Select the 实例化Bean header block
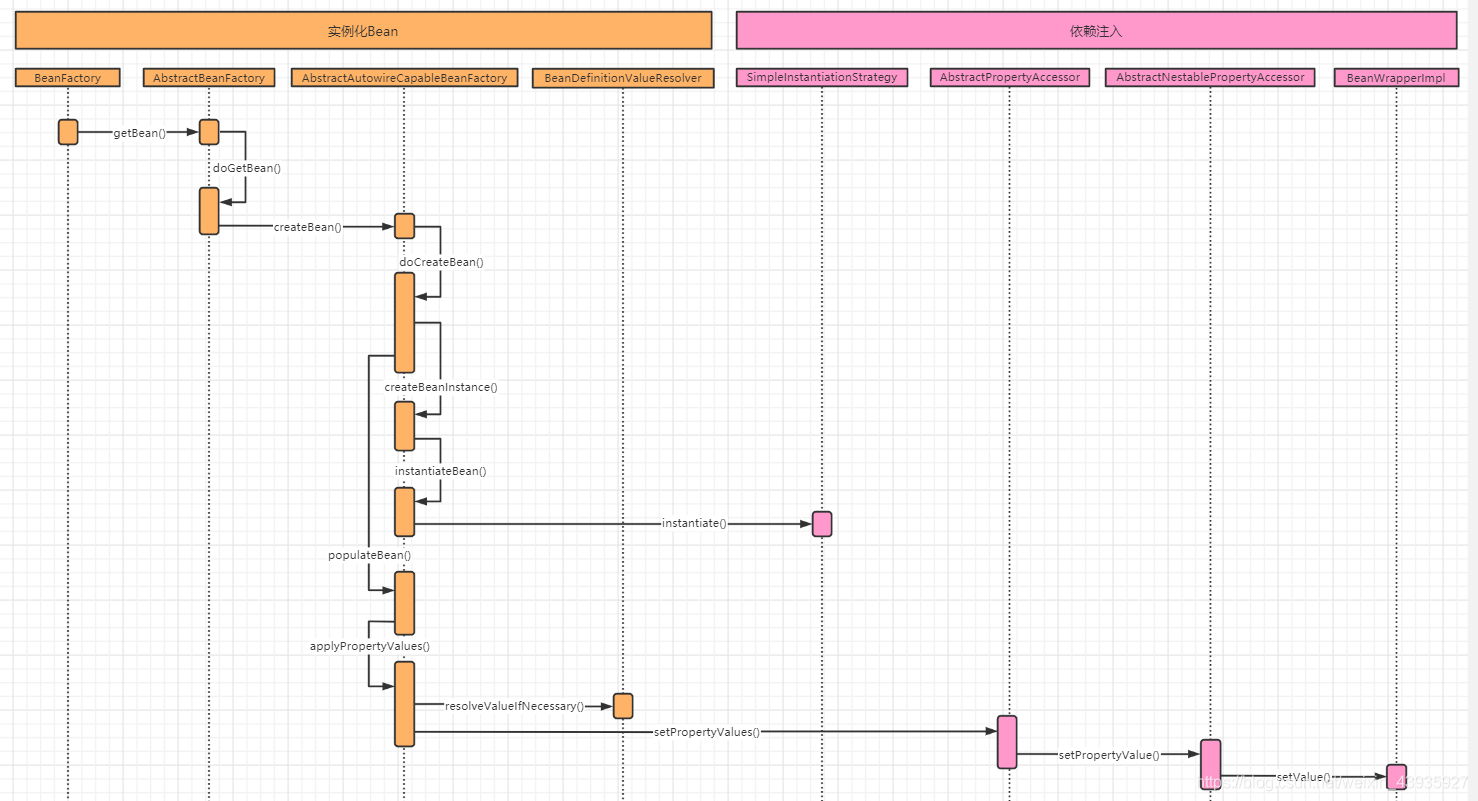This screenshot has height=801, width=1478. pyautogui.click(x=363, y=31)
